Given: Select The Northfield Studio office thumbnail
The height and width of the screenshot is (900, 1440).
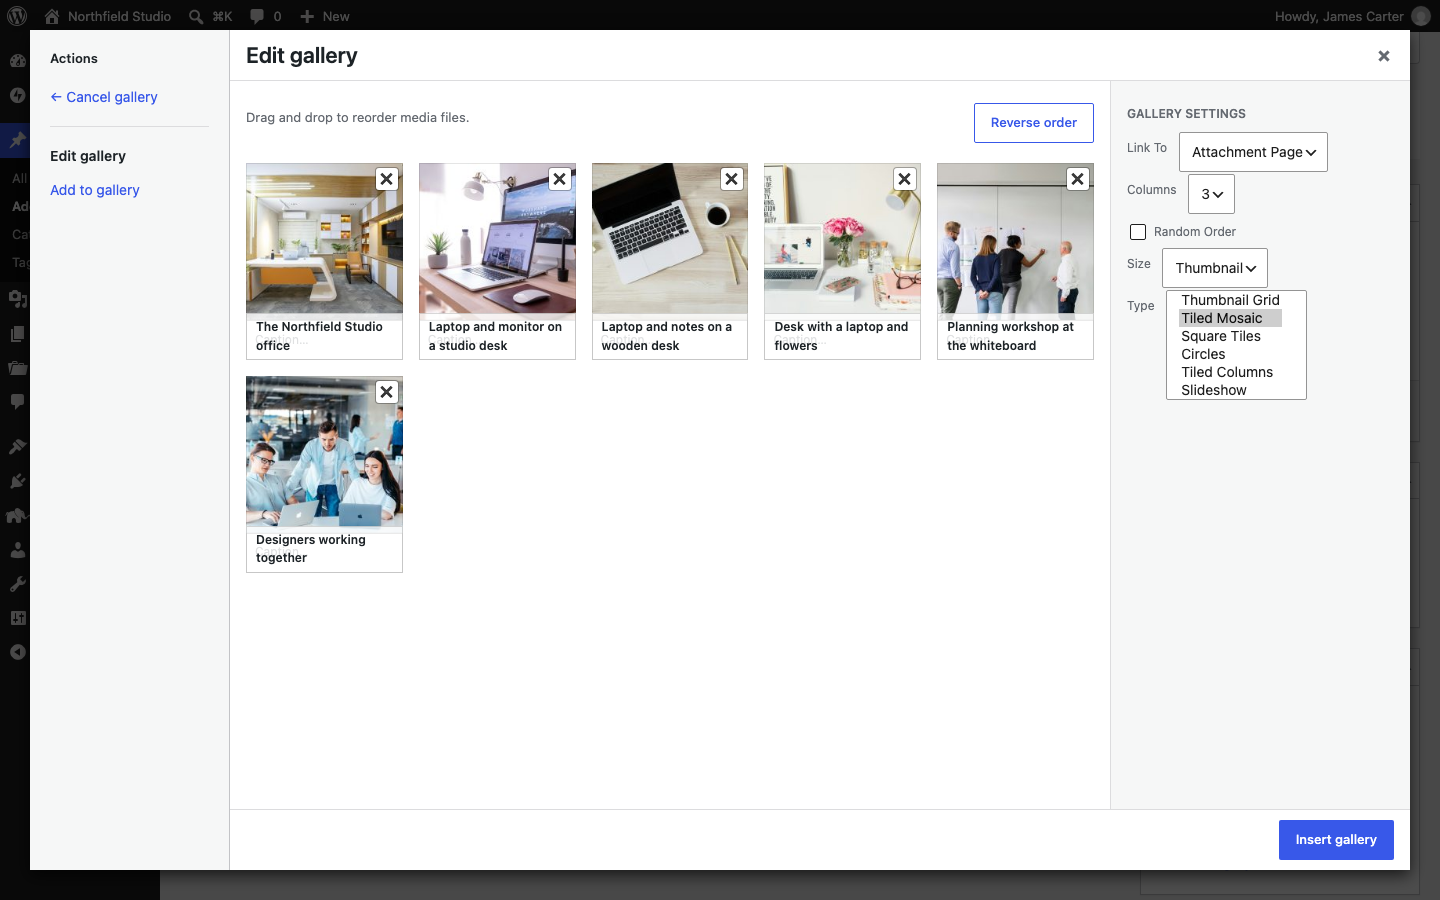Looking at the screenshot, I should click(325, 240).
